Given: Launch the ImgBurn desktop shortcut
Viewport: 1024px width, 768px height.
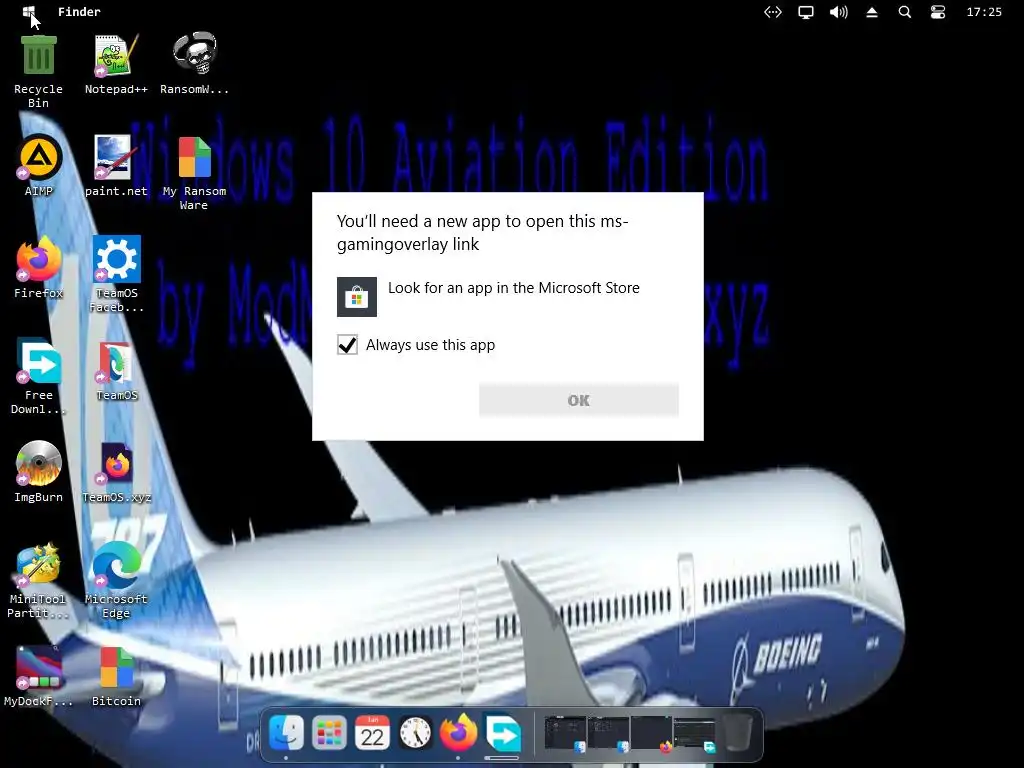Looking at the screenshot, I should click(x=39, y=463).
